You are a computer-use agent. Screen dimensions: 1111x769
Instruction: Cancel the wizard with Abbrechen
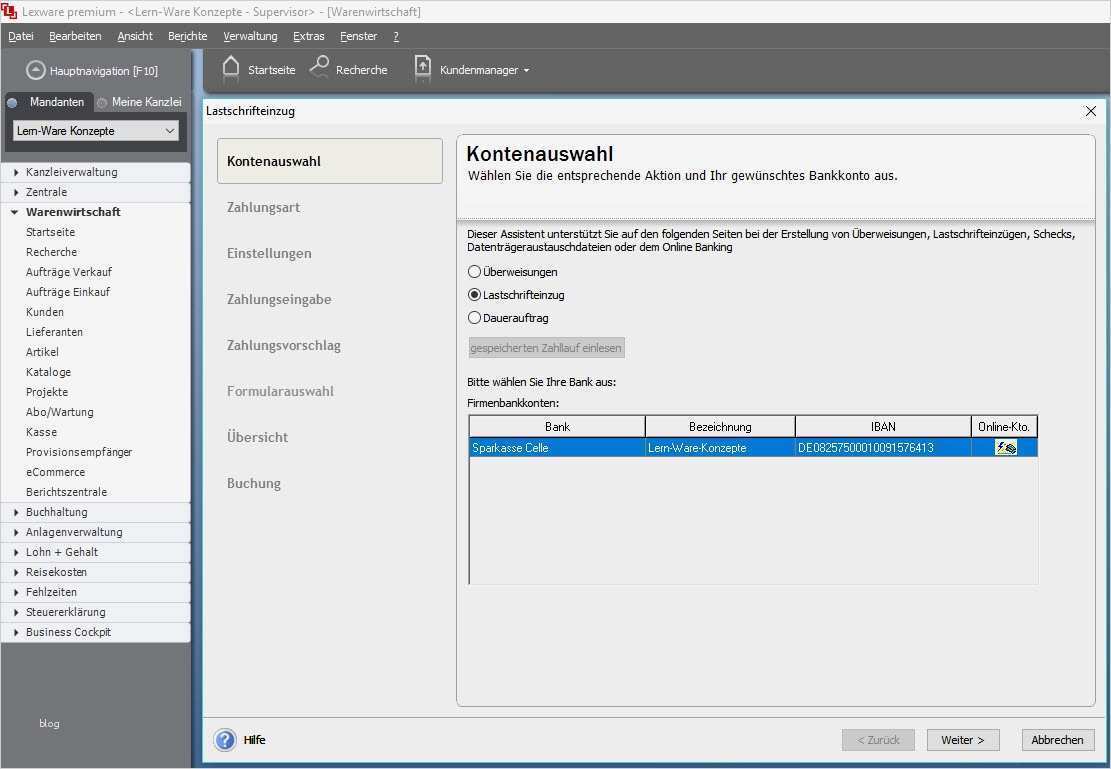1057,740
